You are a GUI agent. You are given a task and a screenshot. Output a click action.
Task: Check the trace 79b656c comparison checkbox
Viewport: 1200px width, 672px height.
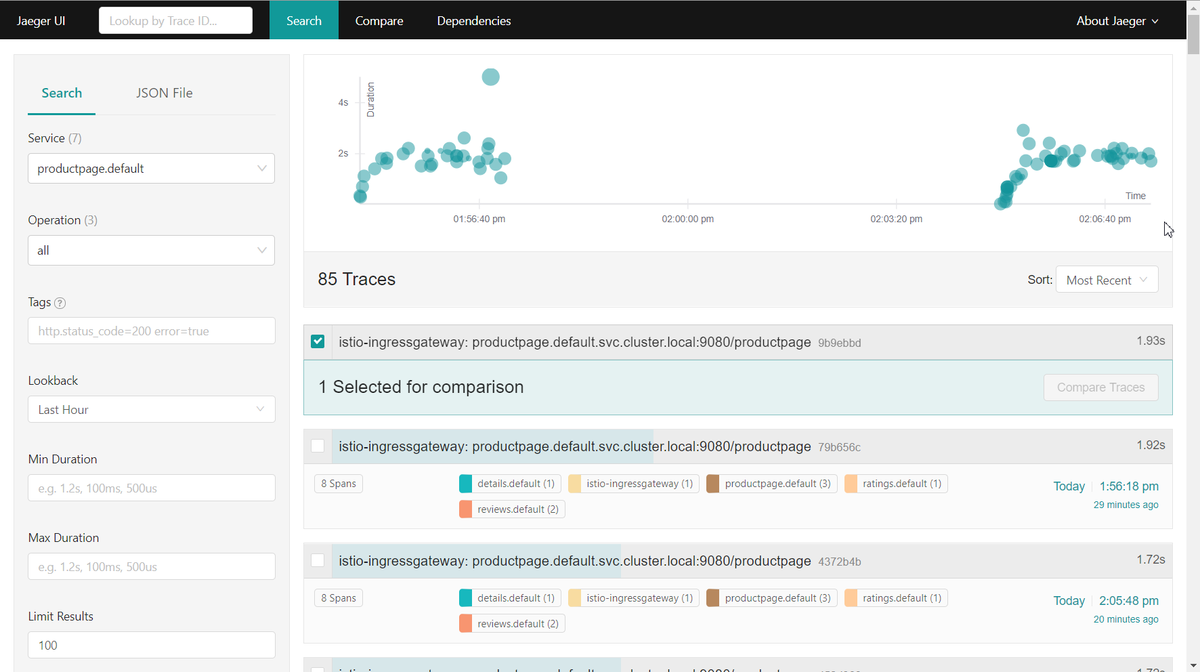tap(318, 446)
